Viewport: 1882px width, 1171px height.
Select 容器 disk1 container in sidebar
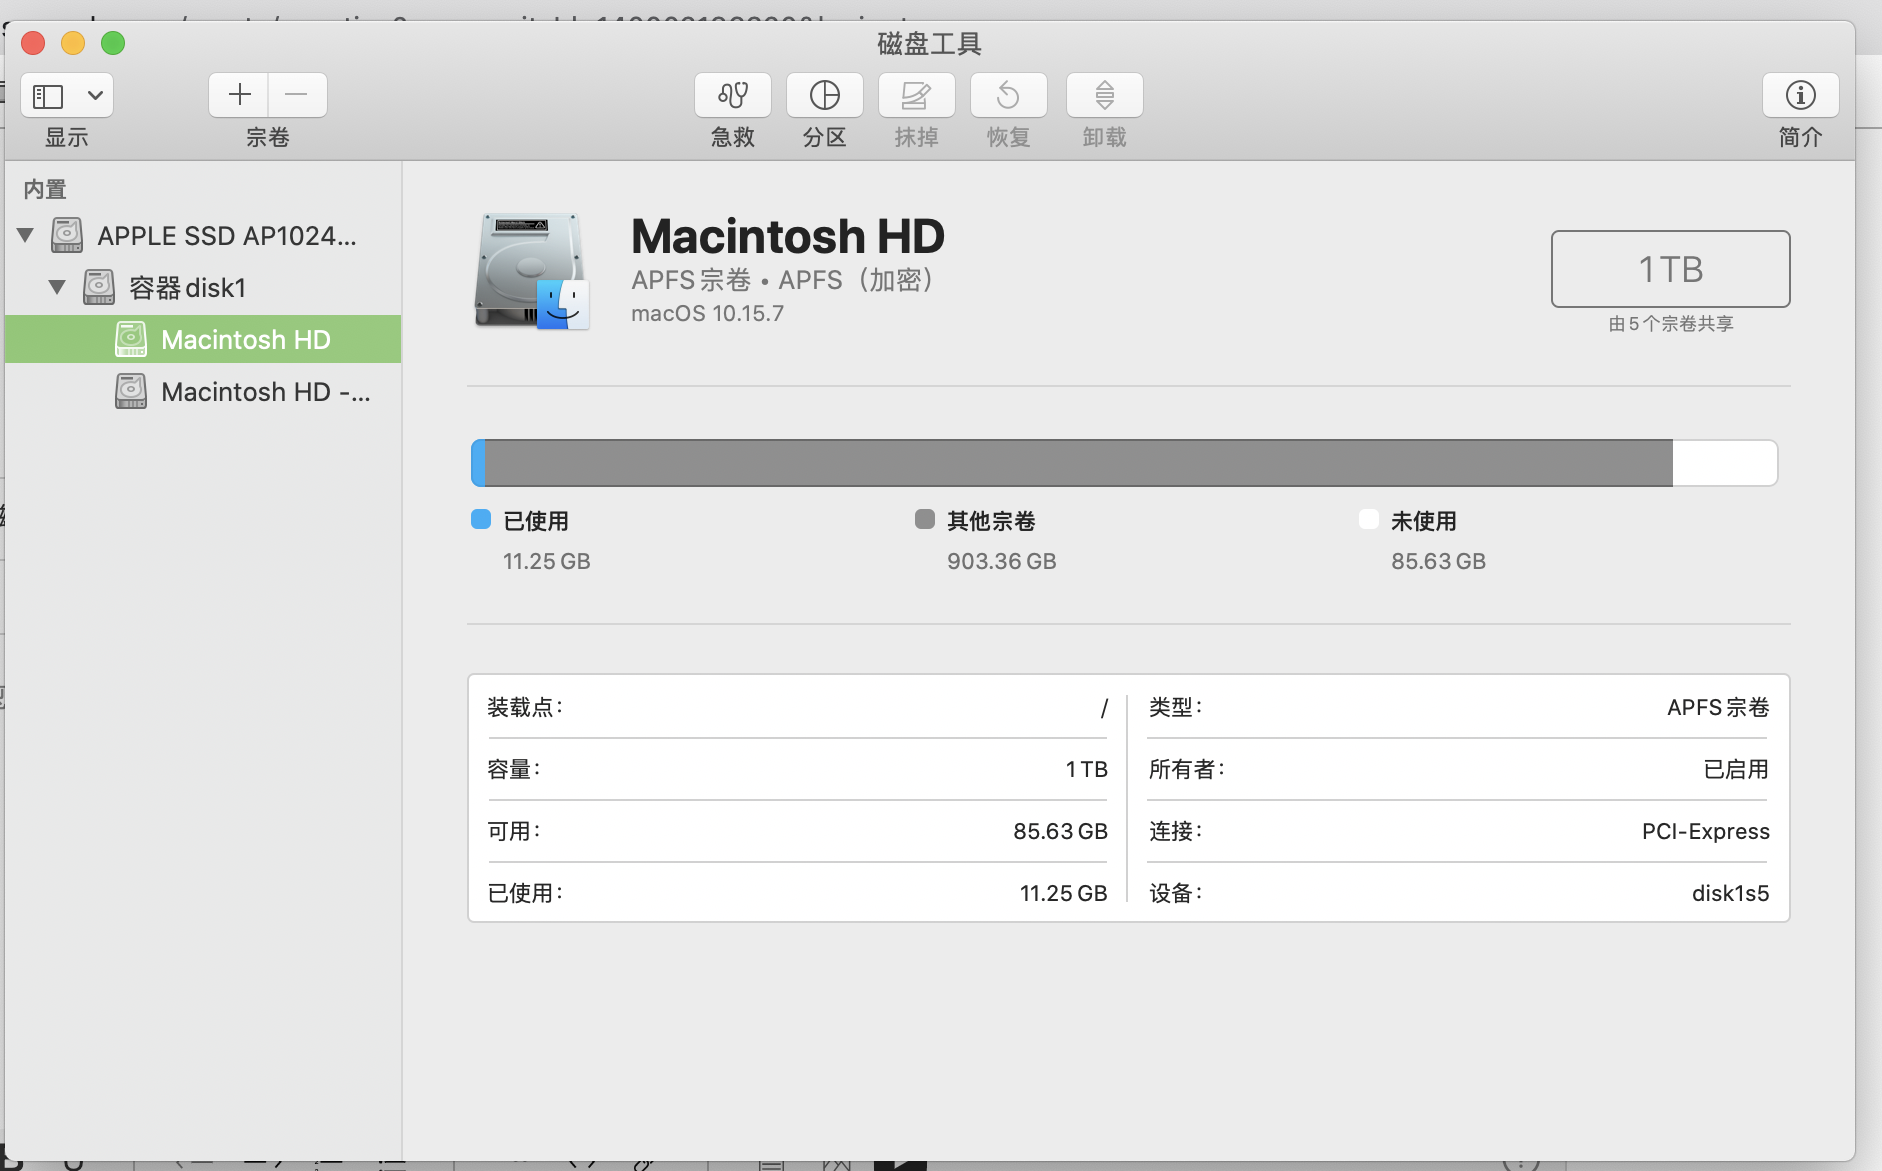(x=187, y=288)
